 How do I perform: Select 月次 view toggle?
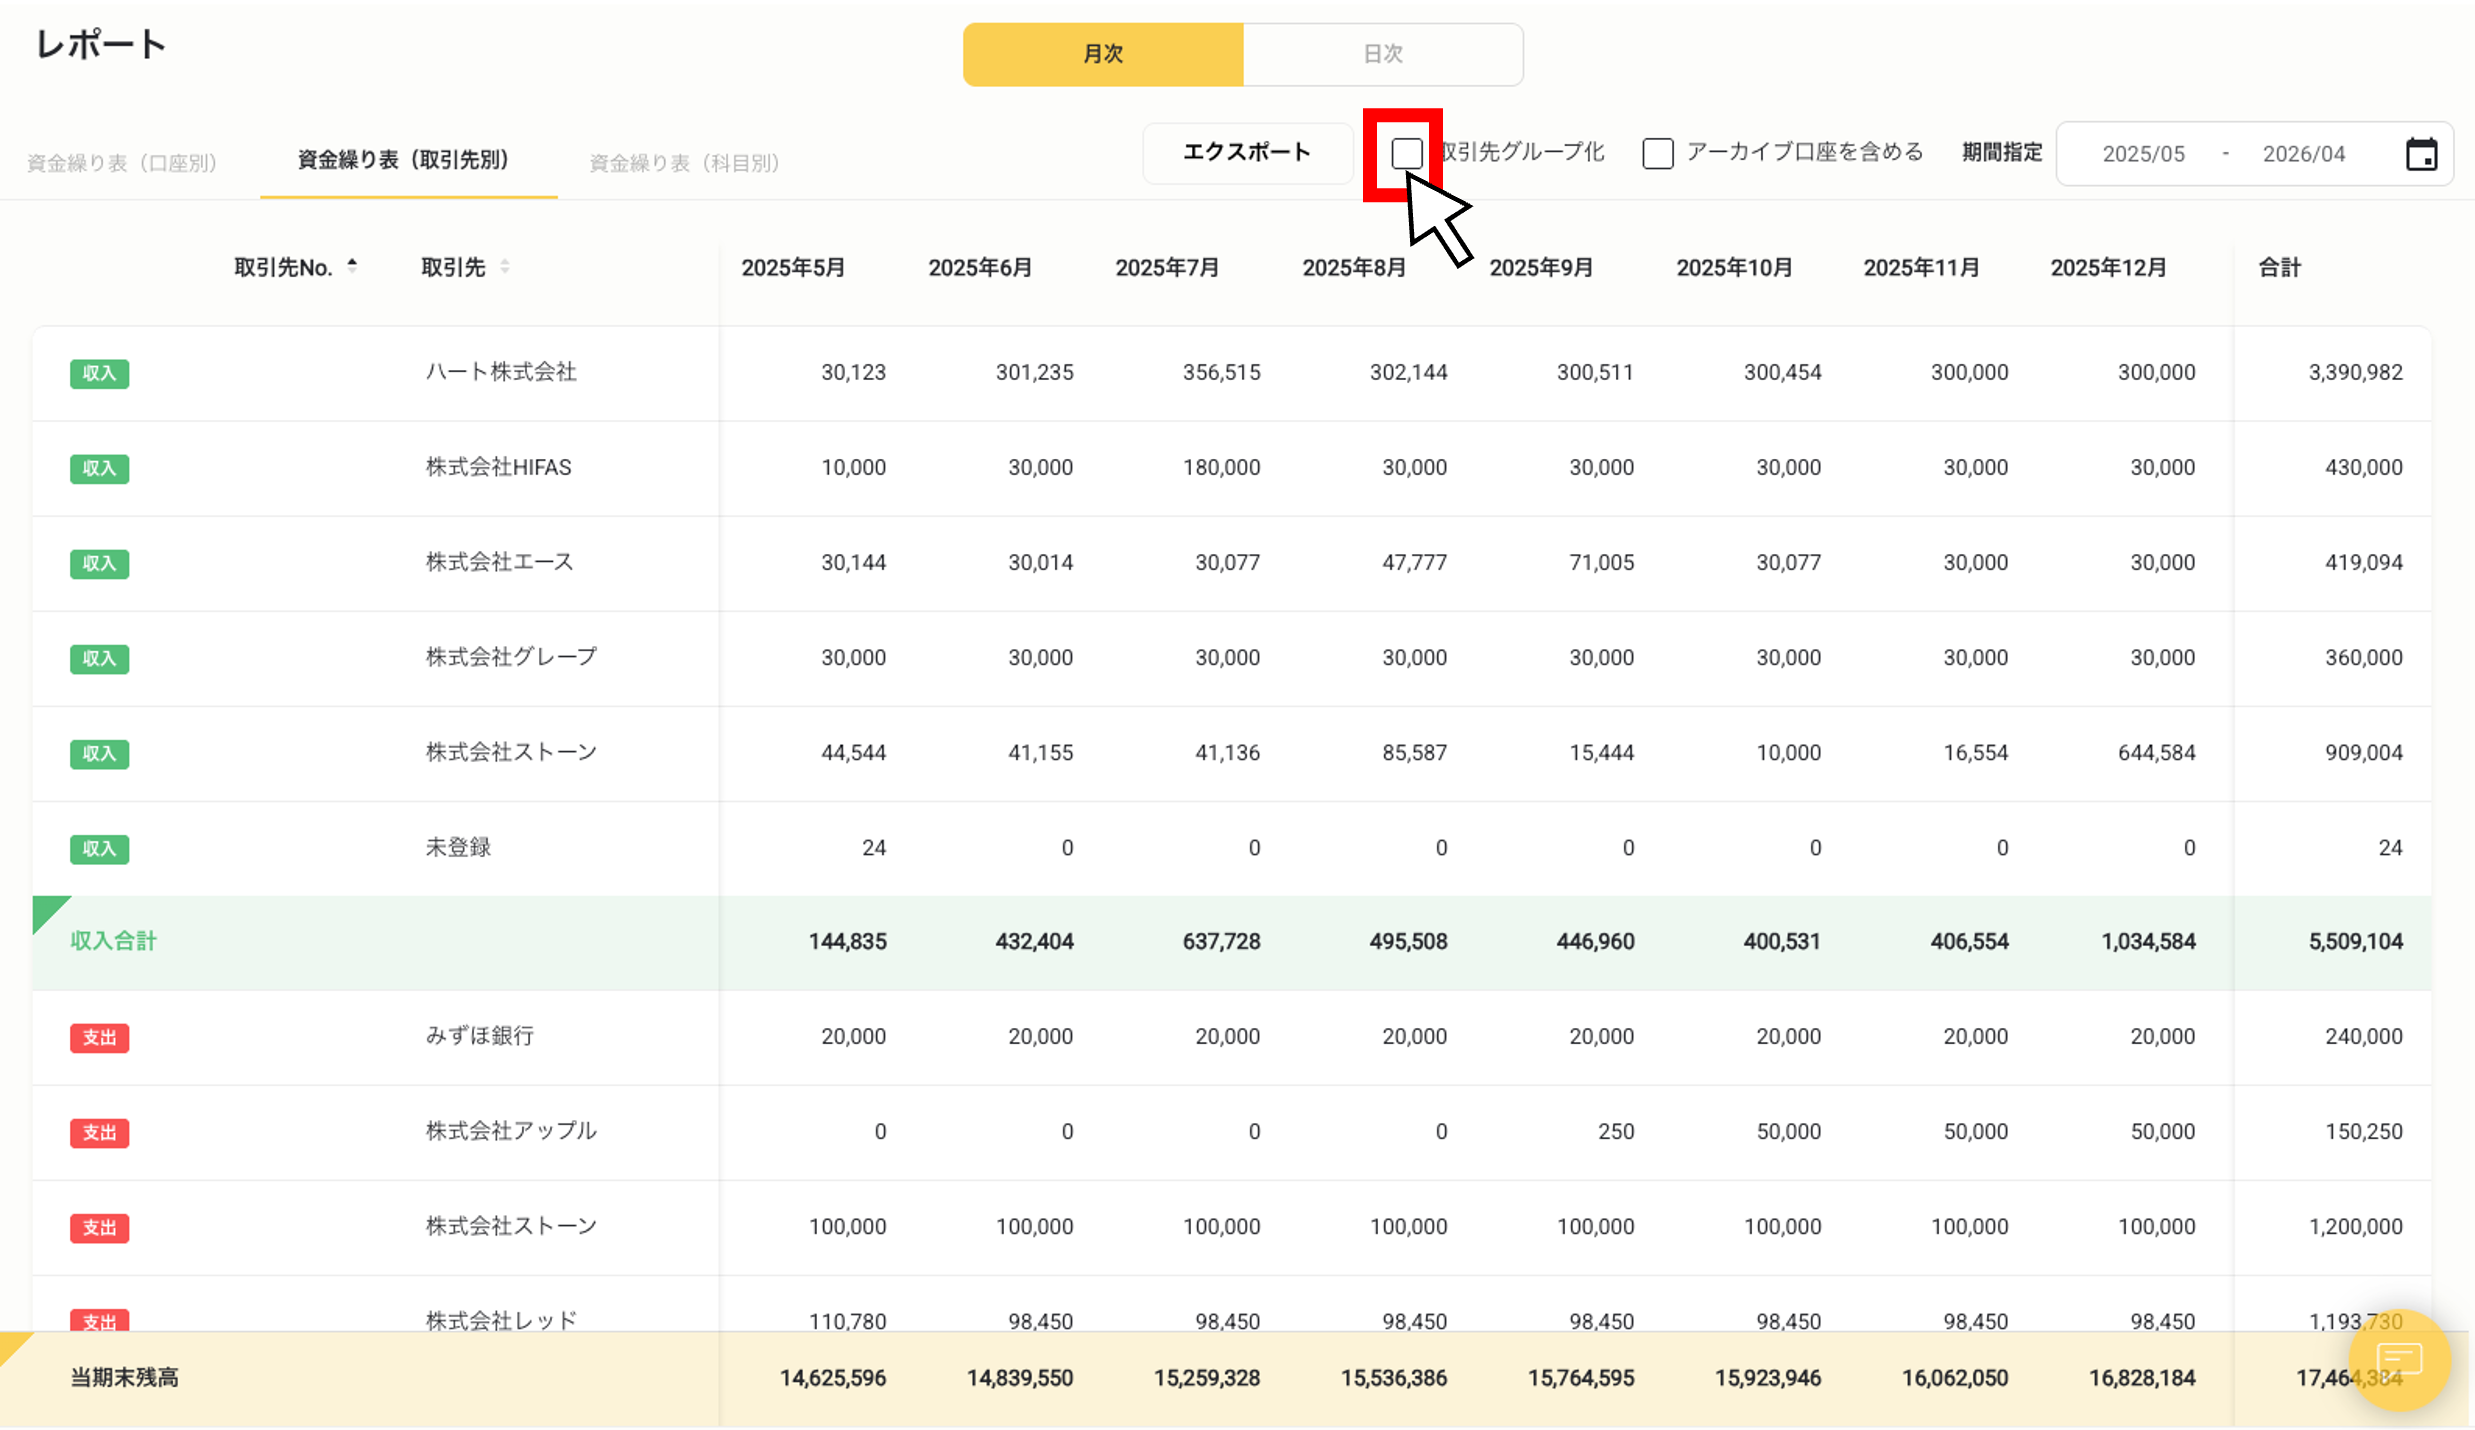(x=1103, y=54)
